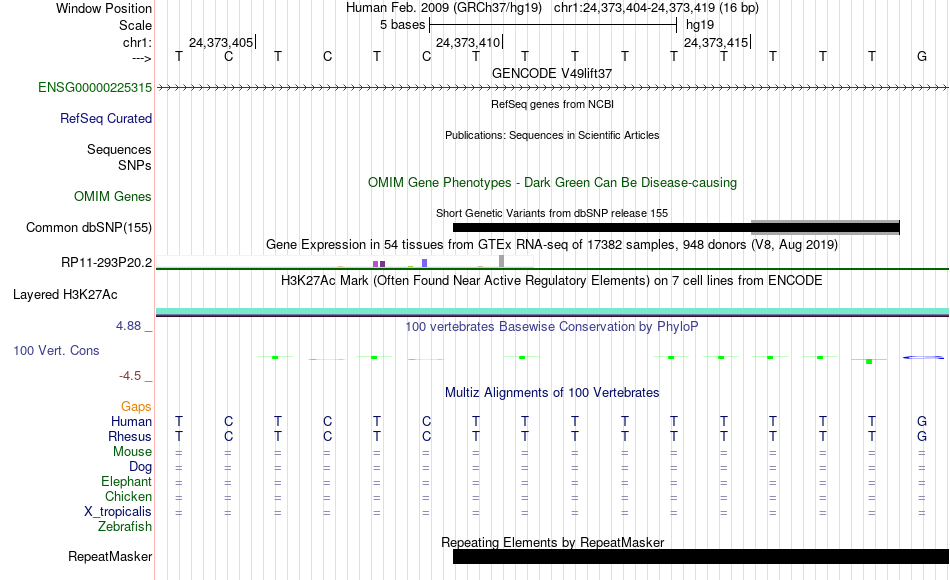950x580 pixels.
Task: Click the Human Feb. 2009 (GRCh37/hg19) header text
Action: pos(444,8)
